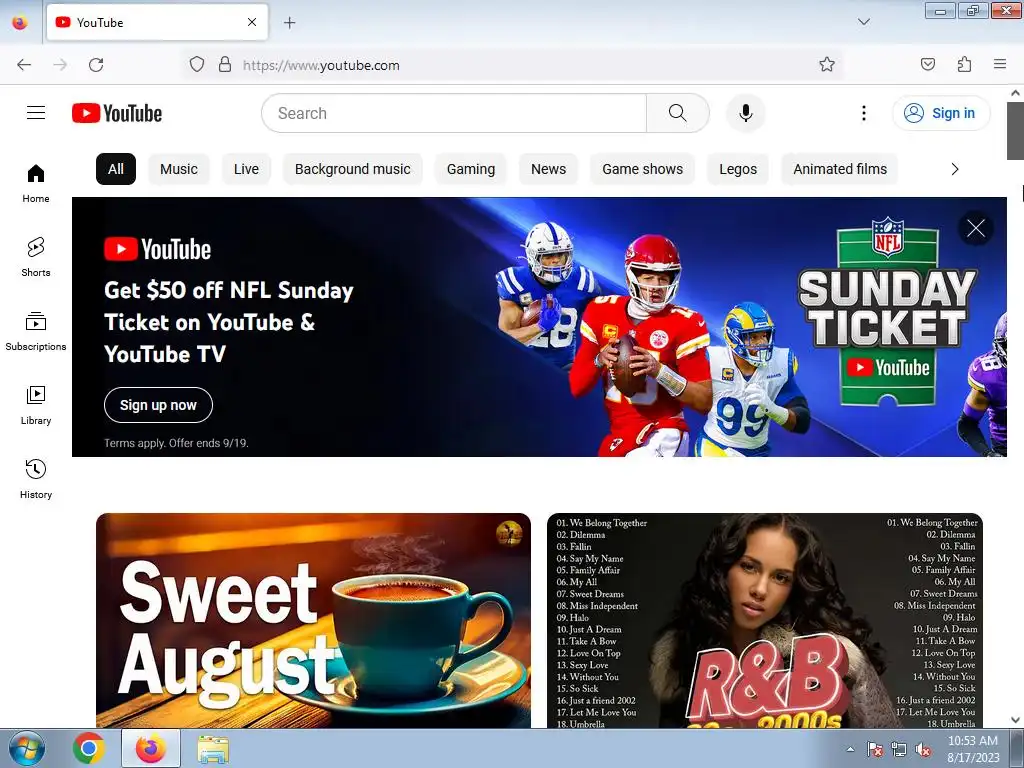1024x768 pixels.
Task: Open the Firefox application menu
Action: [x=1000, y=64]
